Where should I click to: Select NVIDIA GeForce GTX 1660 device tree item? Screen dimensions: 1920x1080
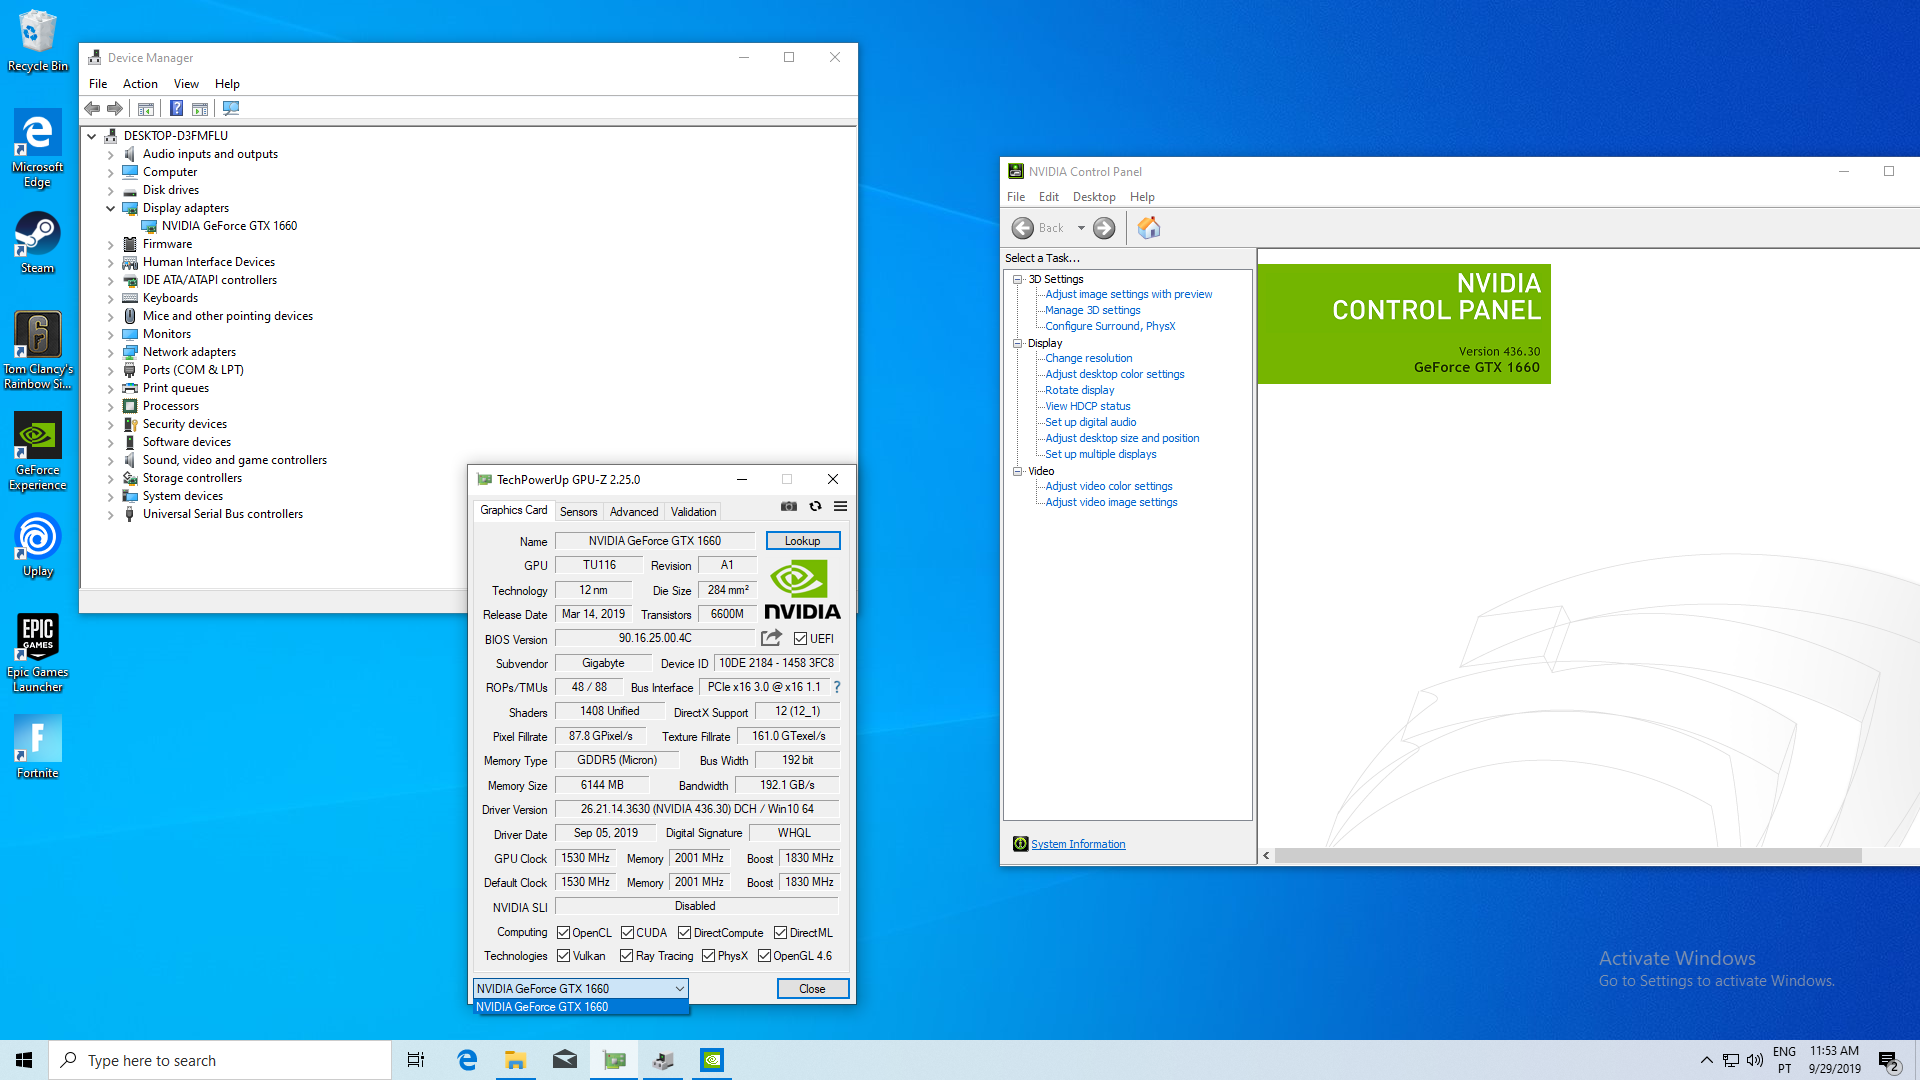(229, 226)
